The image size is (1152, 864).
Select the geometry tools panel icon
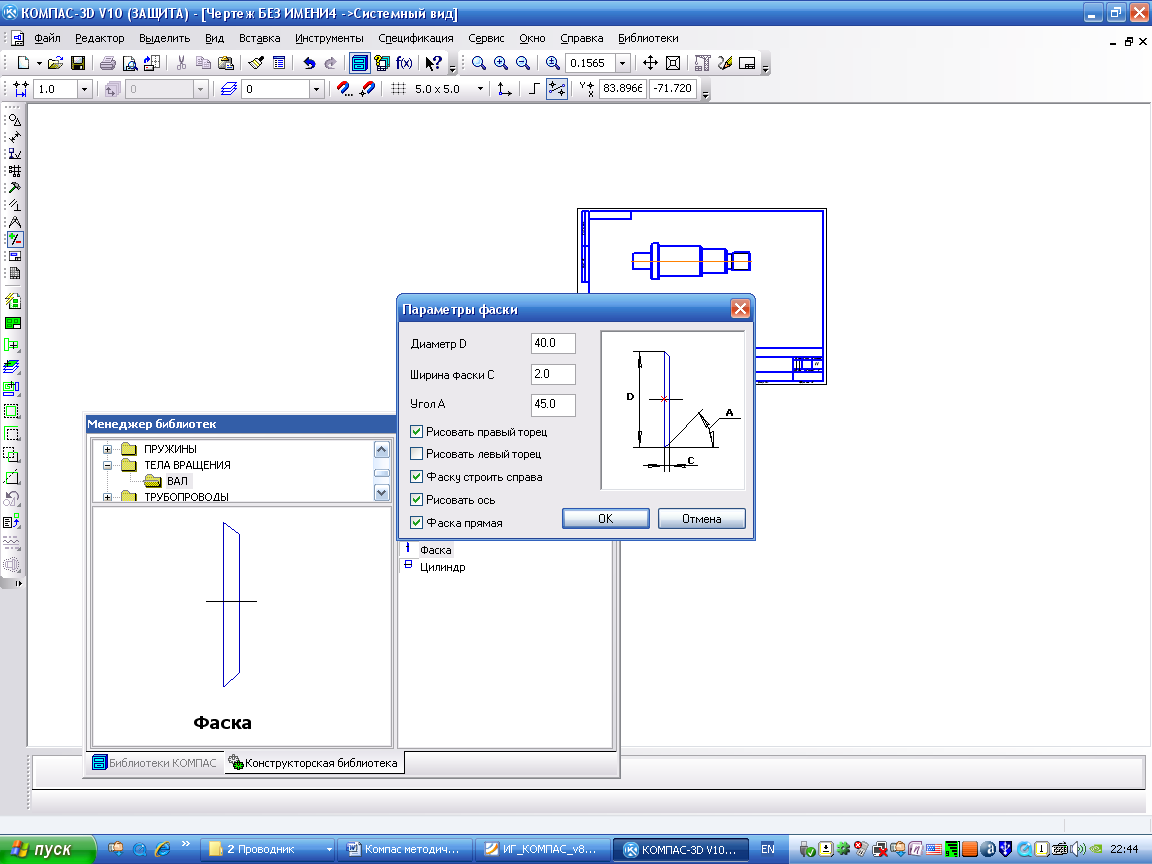15,120
